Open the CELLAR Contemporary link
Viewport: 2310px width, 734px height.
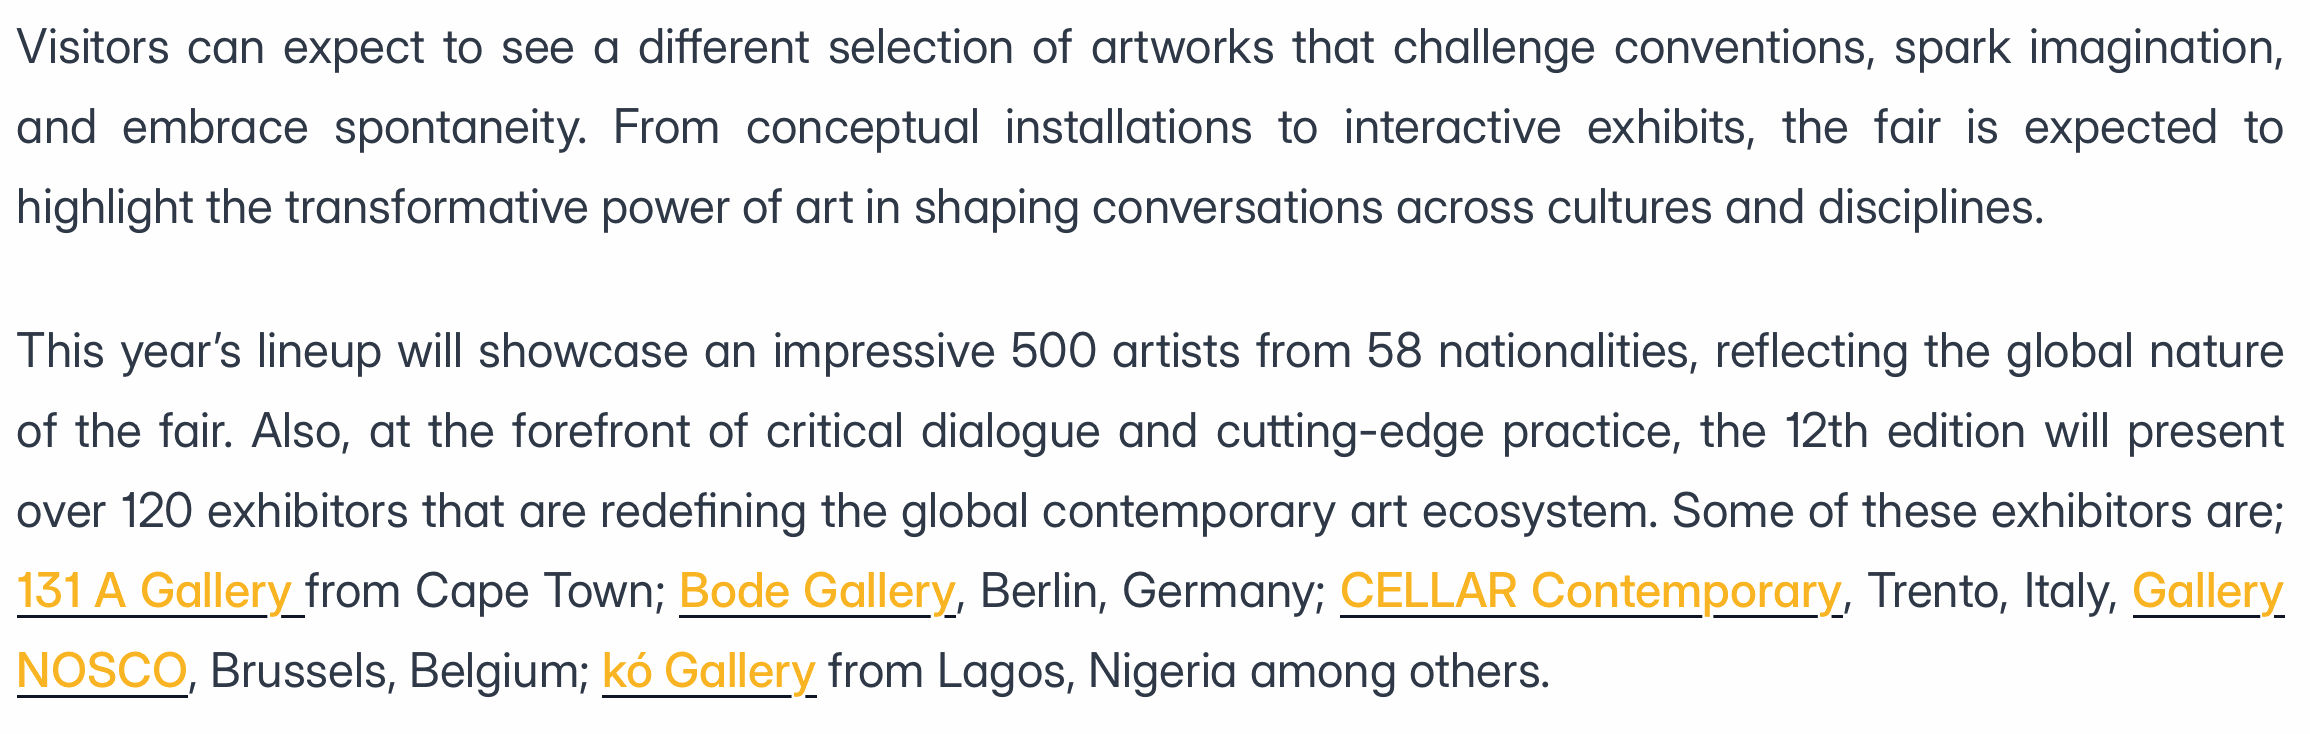pos(1589,591)
